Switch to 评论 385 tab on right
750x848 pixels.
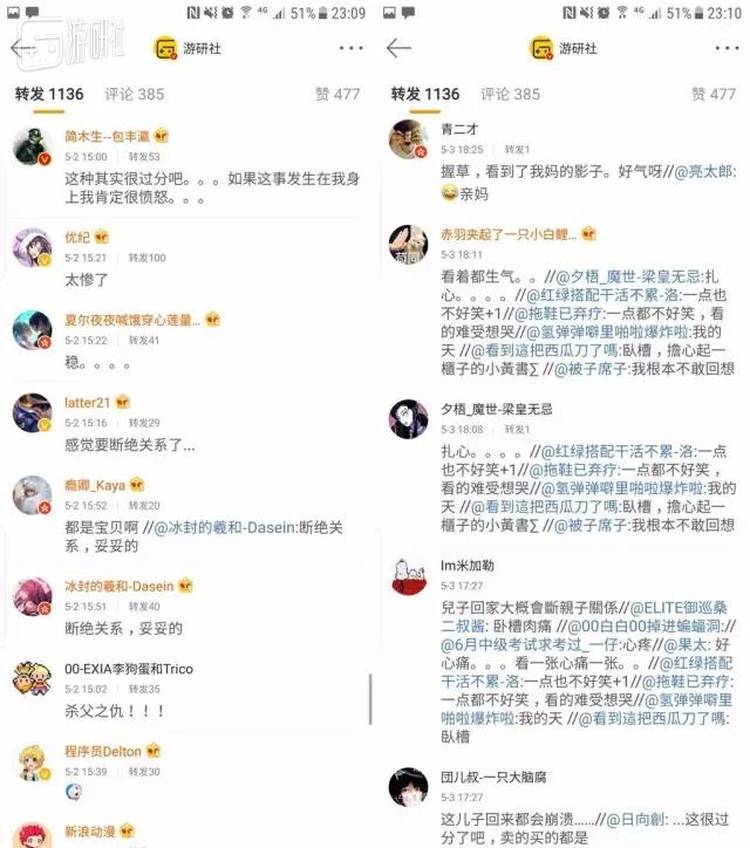510,94
